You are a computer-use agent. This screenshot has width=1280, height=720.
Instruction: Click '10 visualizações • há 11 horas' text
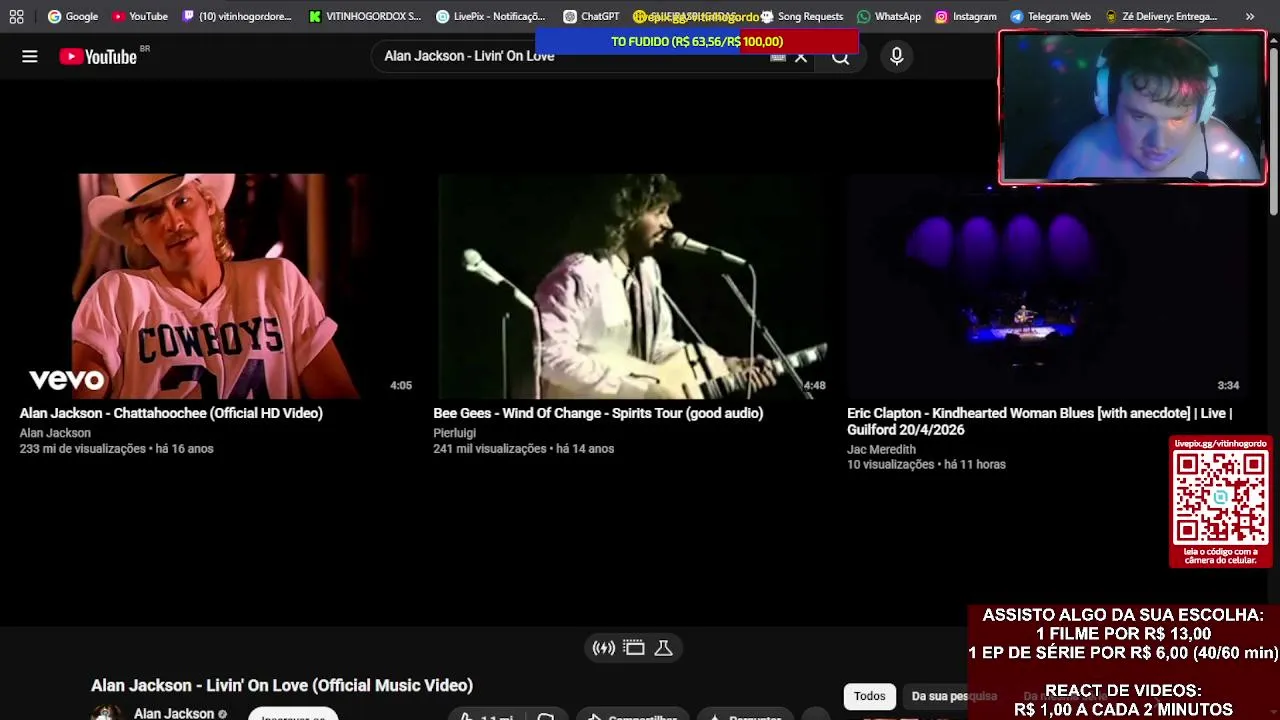(x=926, y=464)
